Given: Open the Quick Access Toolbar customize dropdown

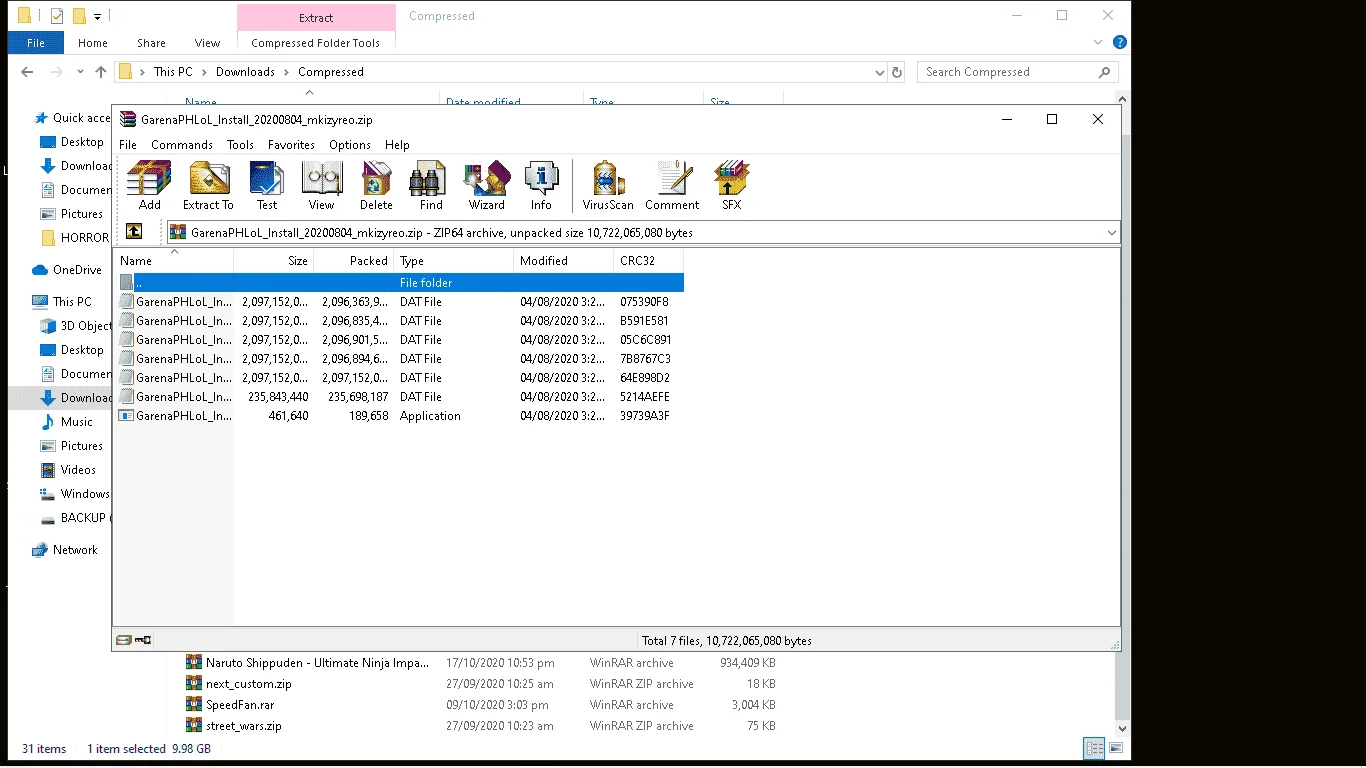Looking at the screenshot, I should pos(97,16).
